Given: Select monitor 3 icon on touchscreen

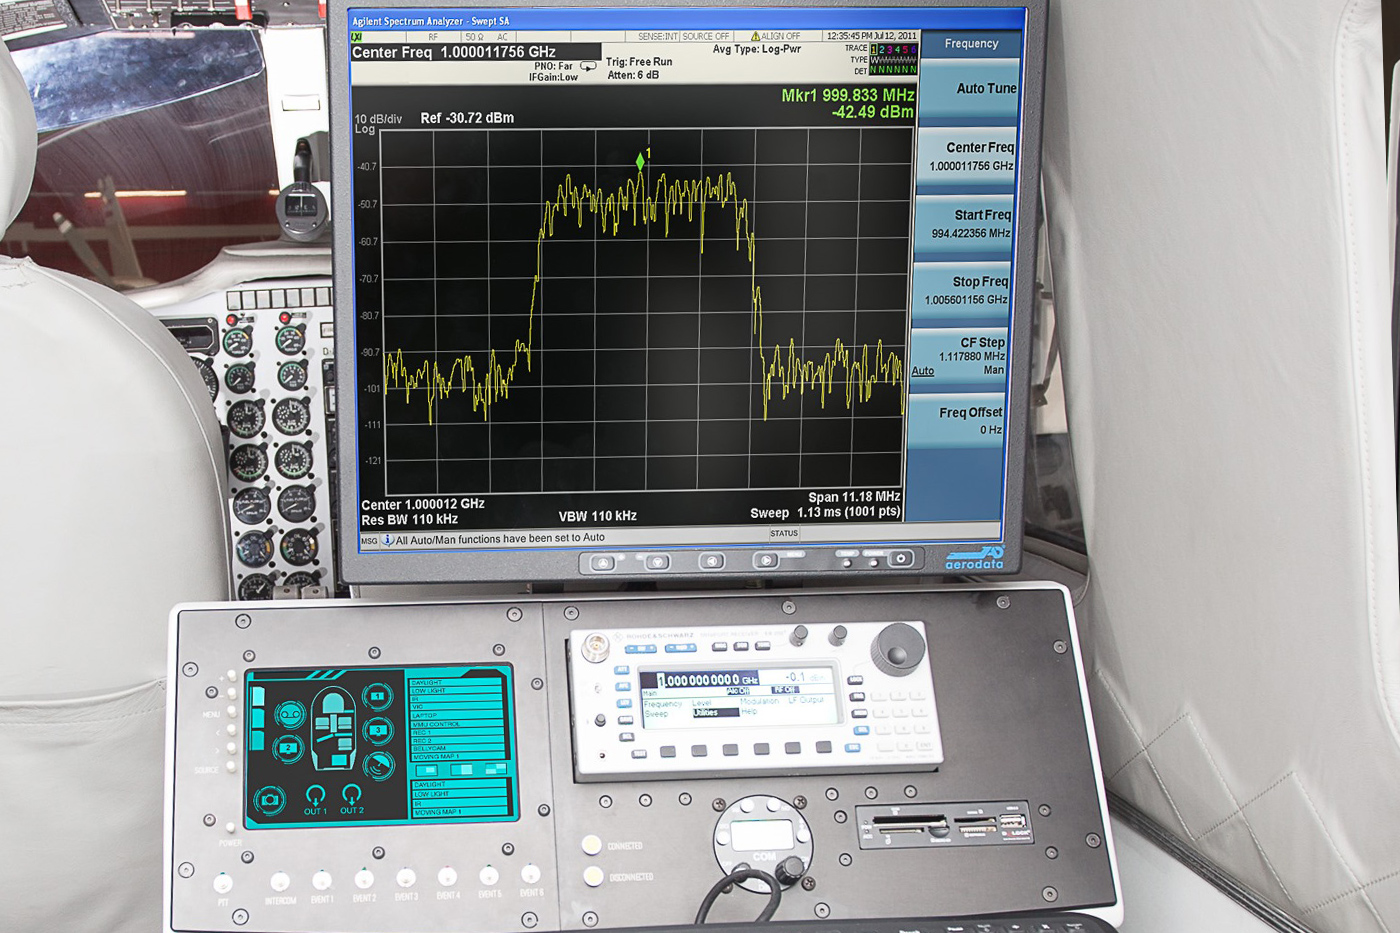Looking at the screenshot, I should coord(378,731).
